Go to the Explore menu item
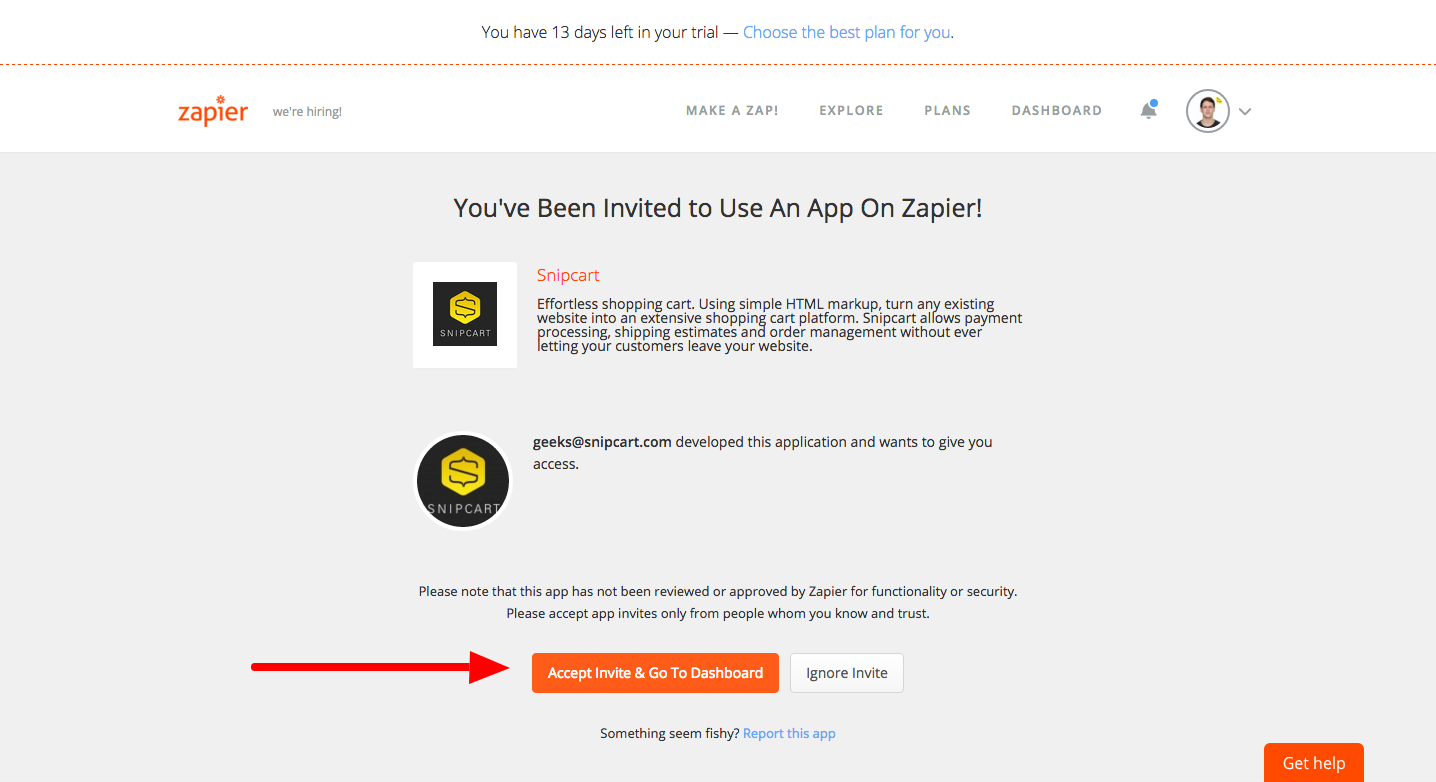1436x782 pixels. point(851,111)
